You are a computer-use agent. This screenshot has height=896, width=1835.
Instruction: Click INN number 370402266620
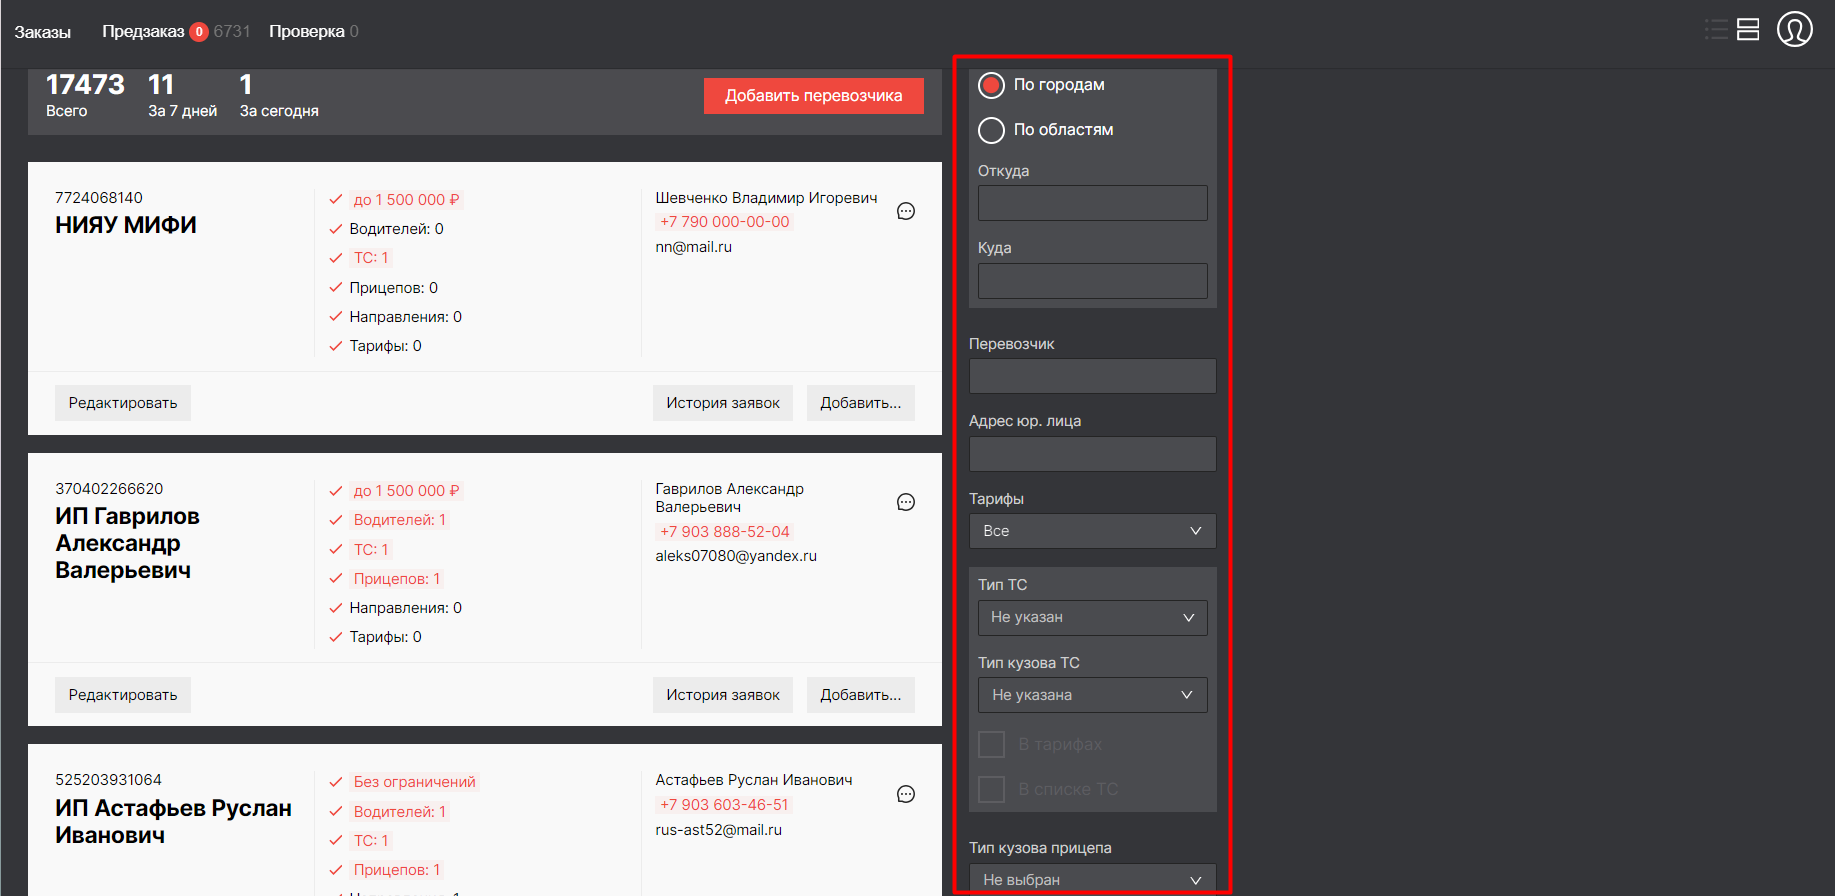[x=109, y=489]
